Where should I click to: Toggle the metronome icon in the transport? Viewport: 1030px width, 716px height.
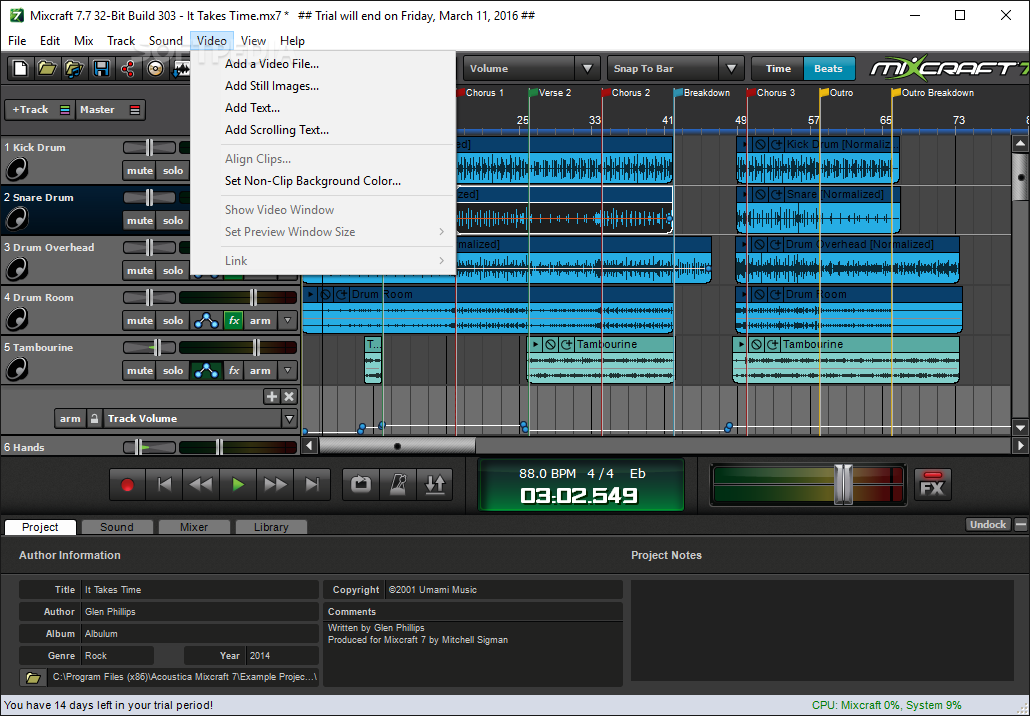click(398, 485)
